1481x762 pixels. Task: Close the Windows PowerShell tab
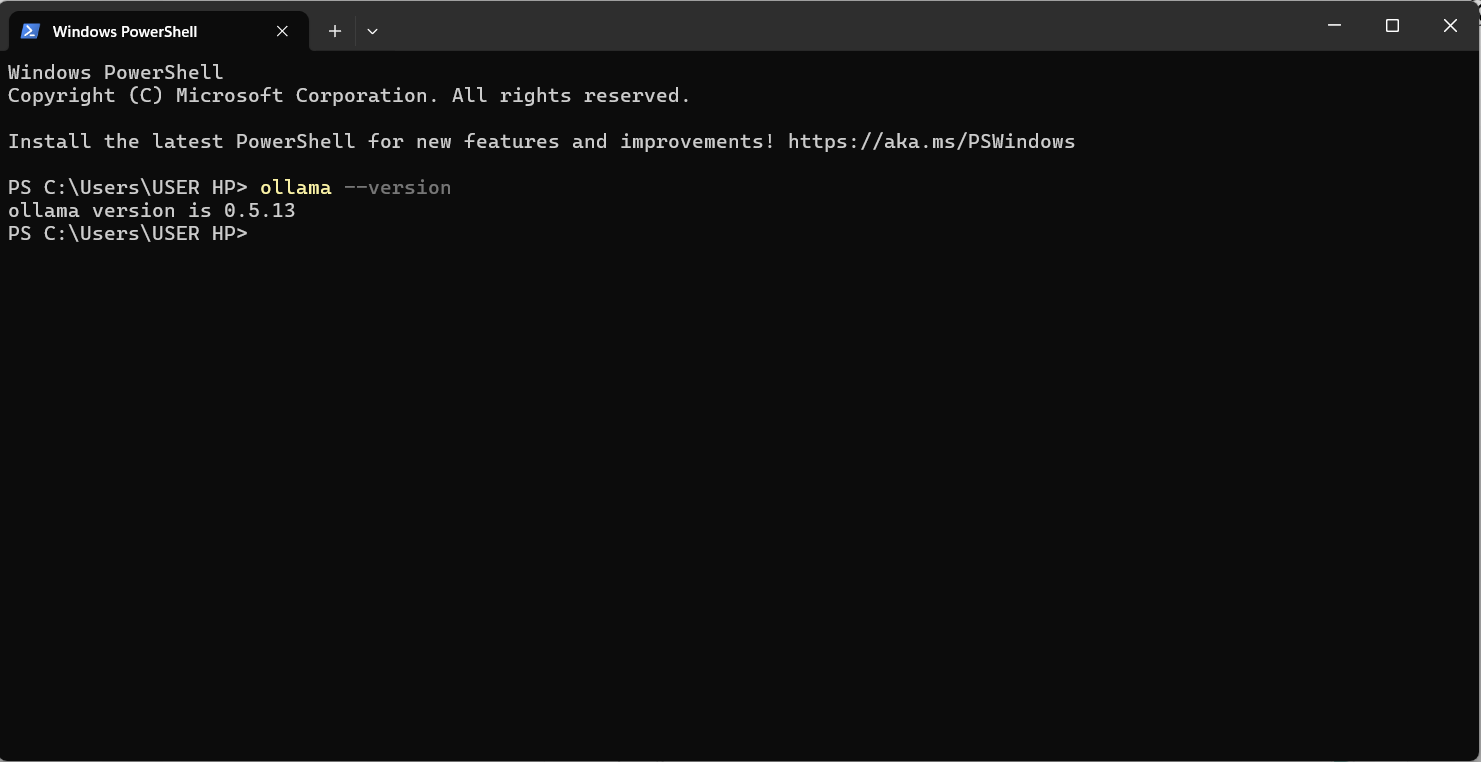[x=281, y=31]
